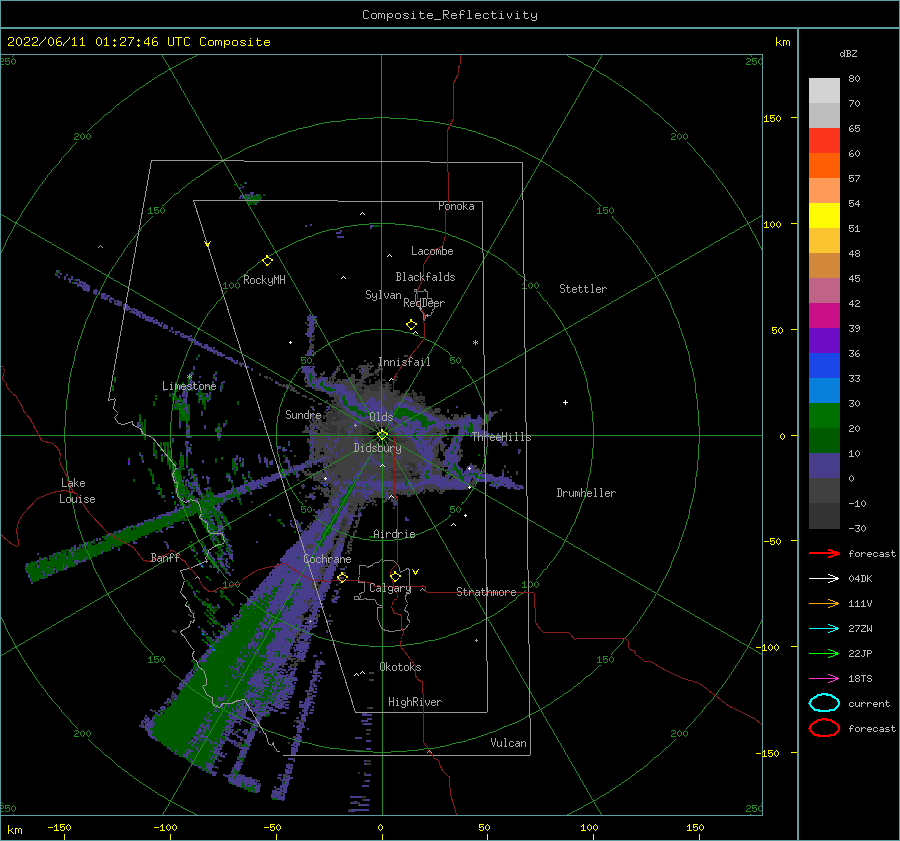The image size is (900, 841).
Task: Click the white plus marker west of Drumheller
Action: [565, 402]
